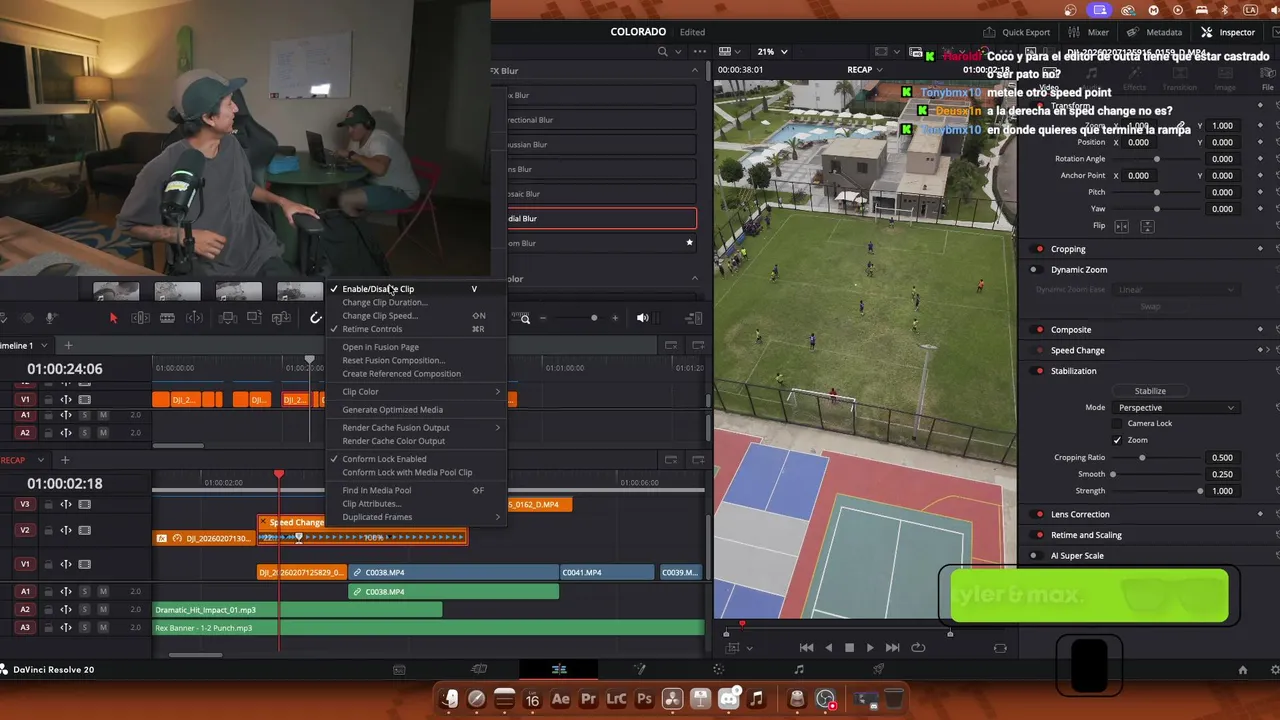Open Stabilization Mode Perspective dropdown

tap(1176, 408)
